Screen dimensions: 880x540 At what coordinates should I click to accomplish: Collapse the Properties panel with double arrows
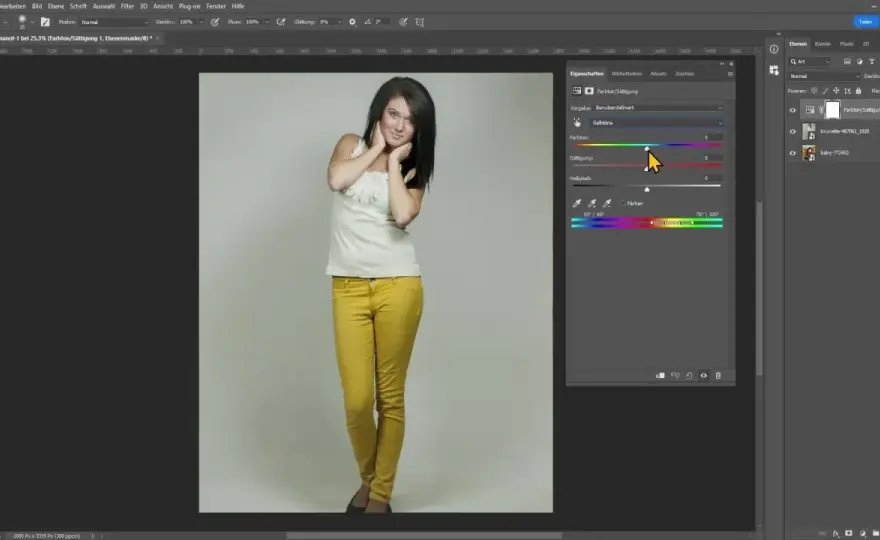click(x=722, y=63)
